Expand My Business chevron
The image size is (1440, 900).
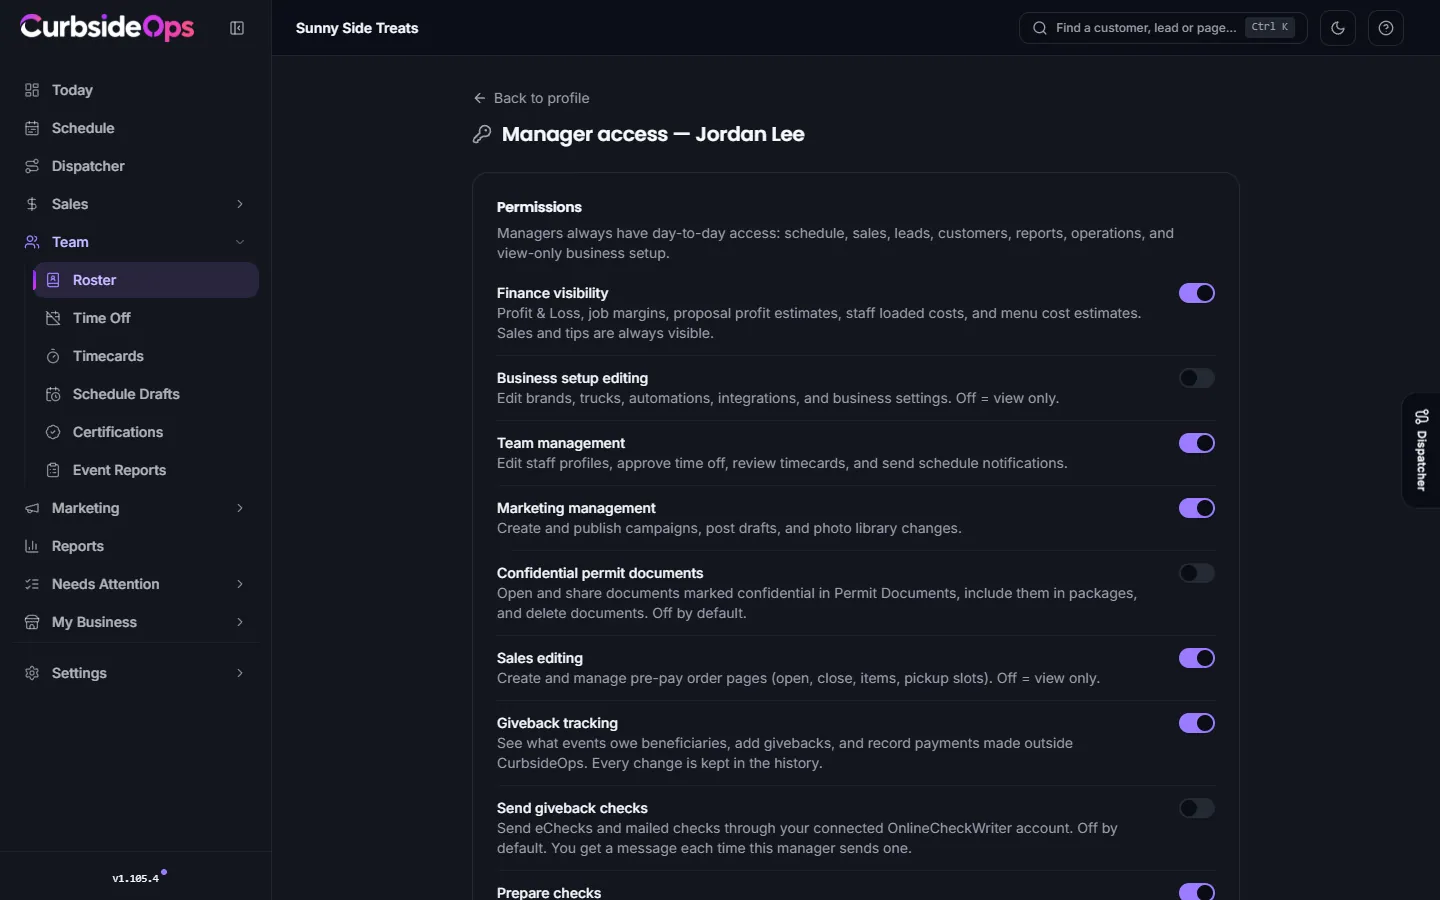click(240, 622)
